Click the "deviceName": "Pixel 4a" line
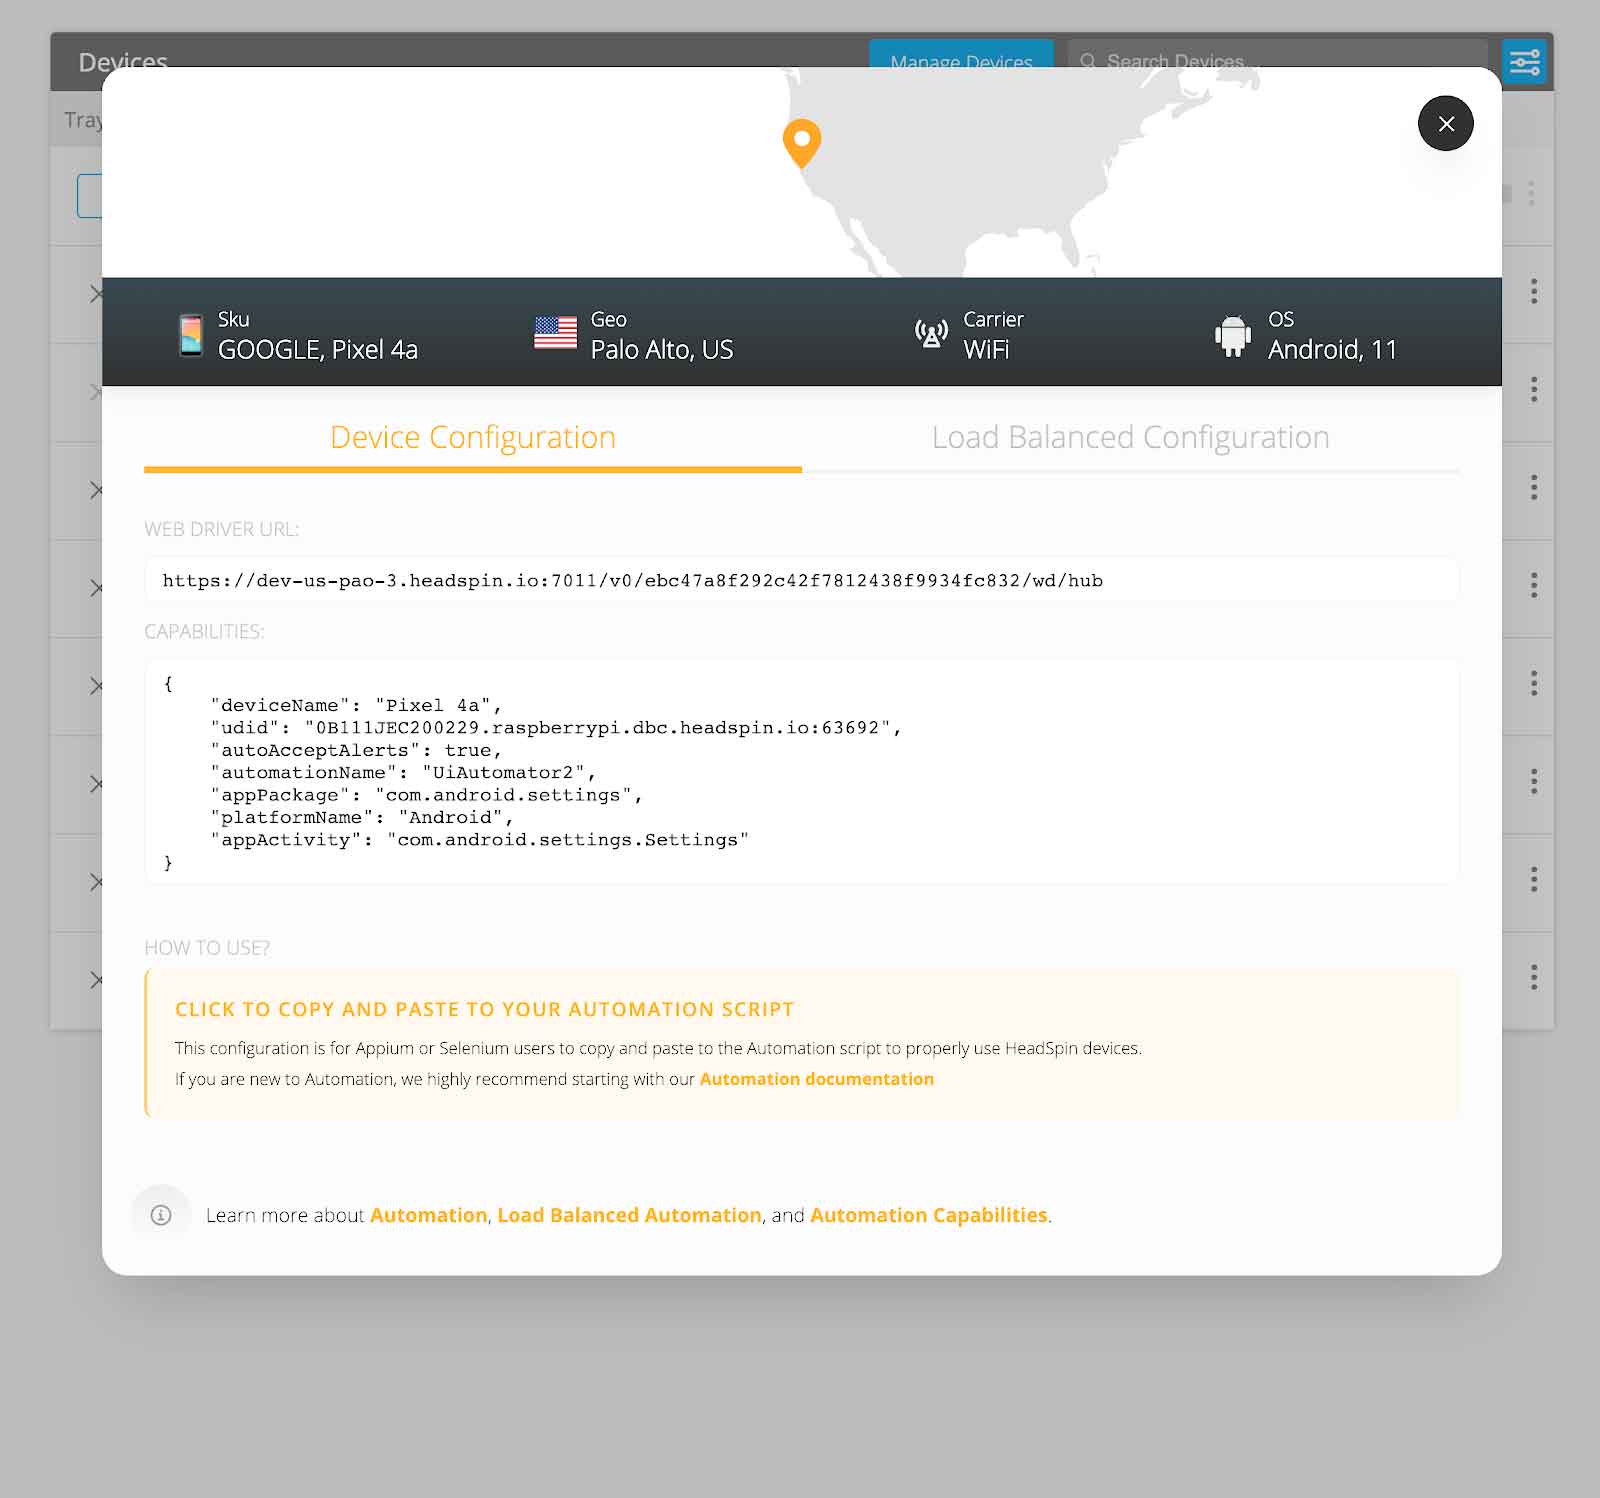Viewport: 1600px width, 1498px height. (356, 705)
